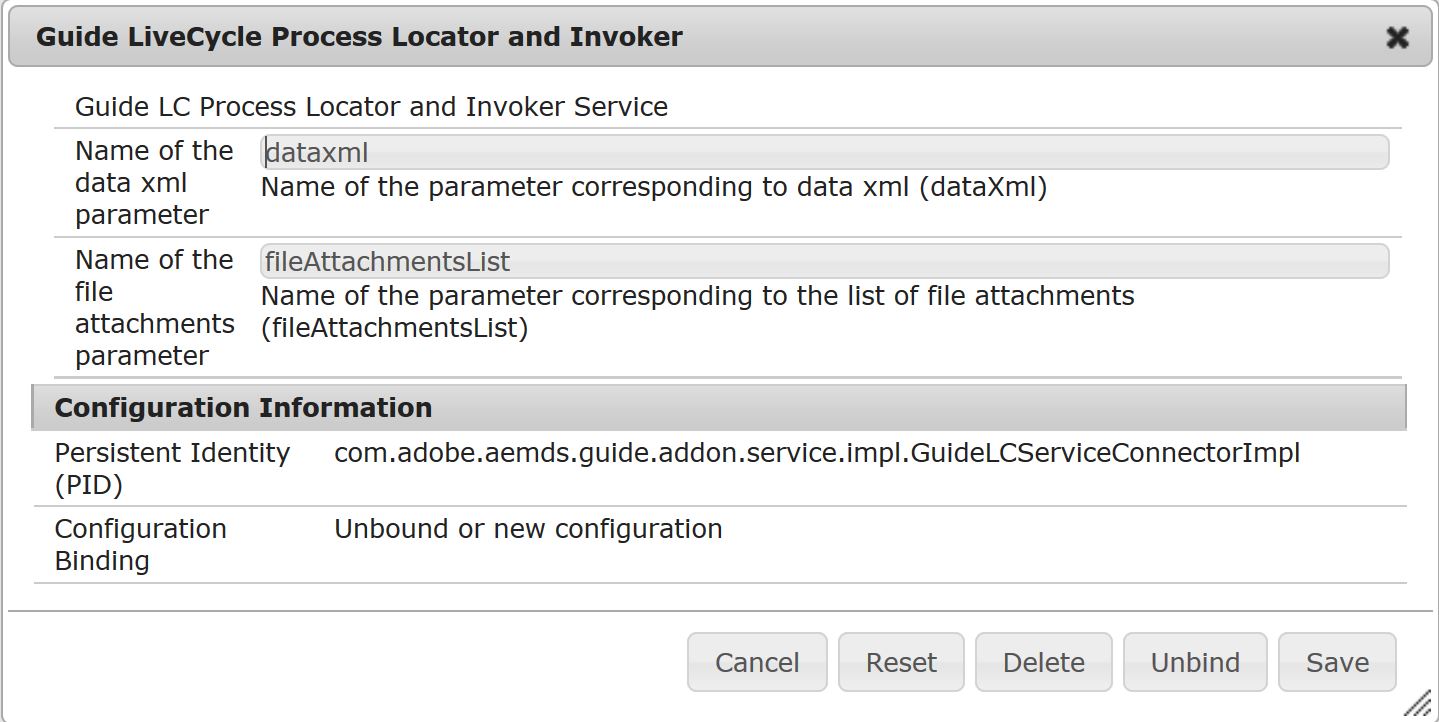Screen dimensions: 1439x722
Task: Save the configuration changes
Action: point(1337,662)
